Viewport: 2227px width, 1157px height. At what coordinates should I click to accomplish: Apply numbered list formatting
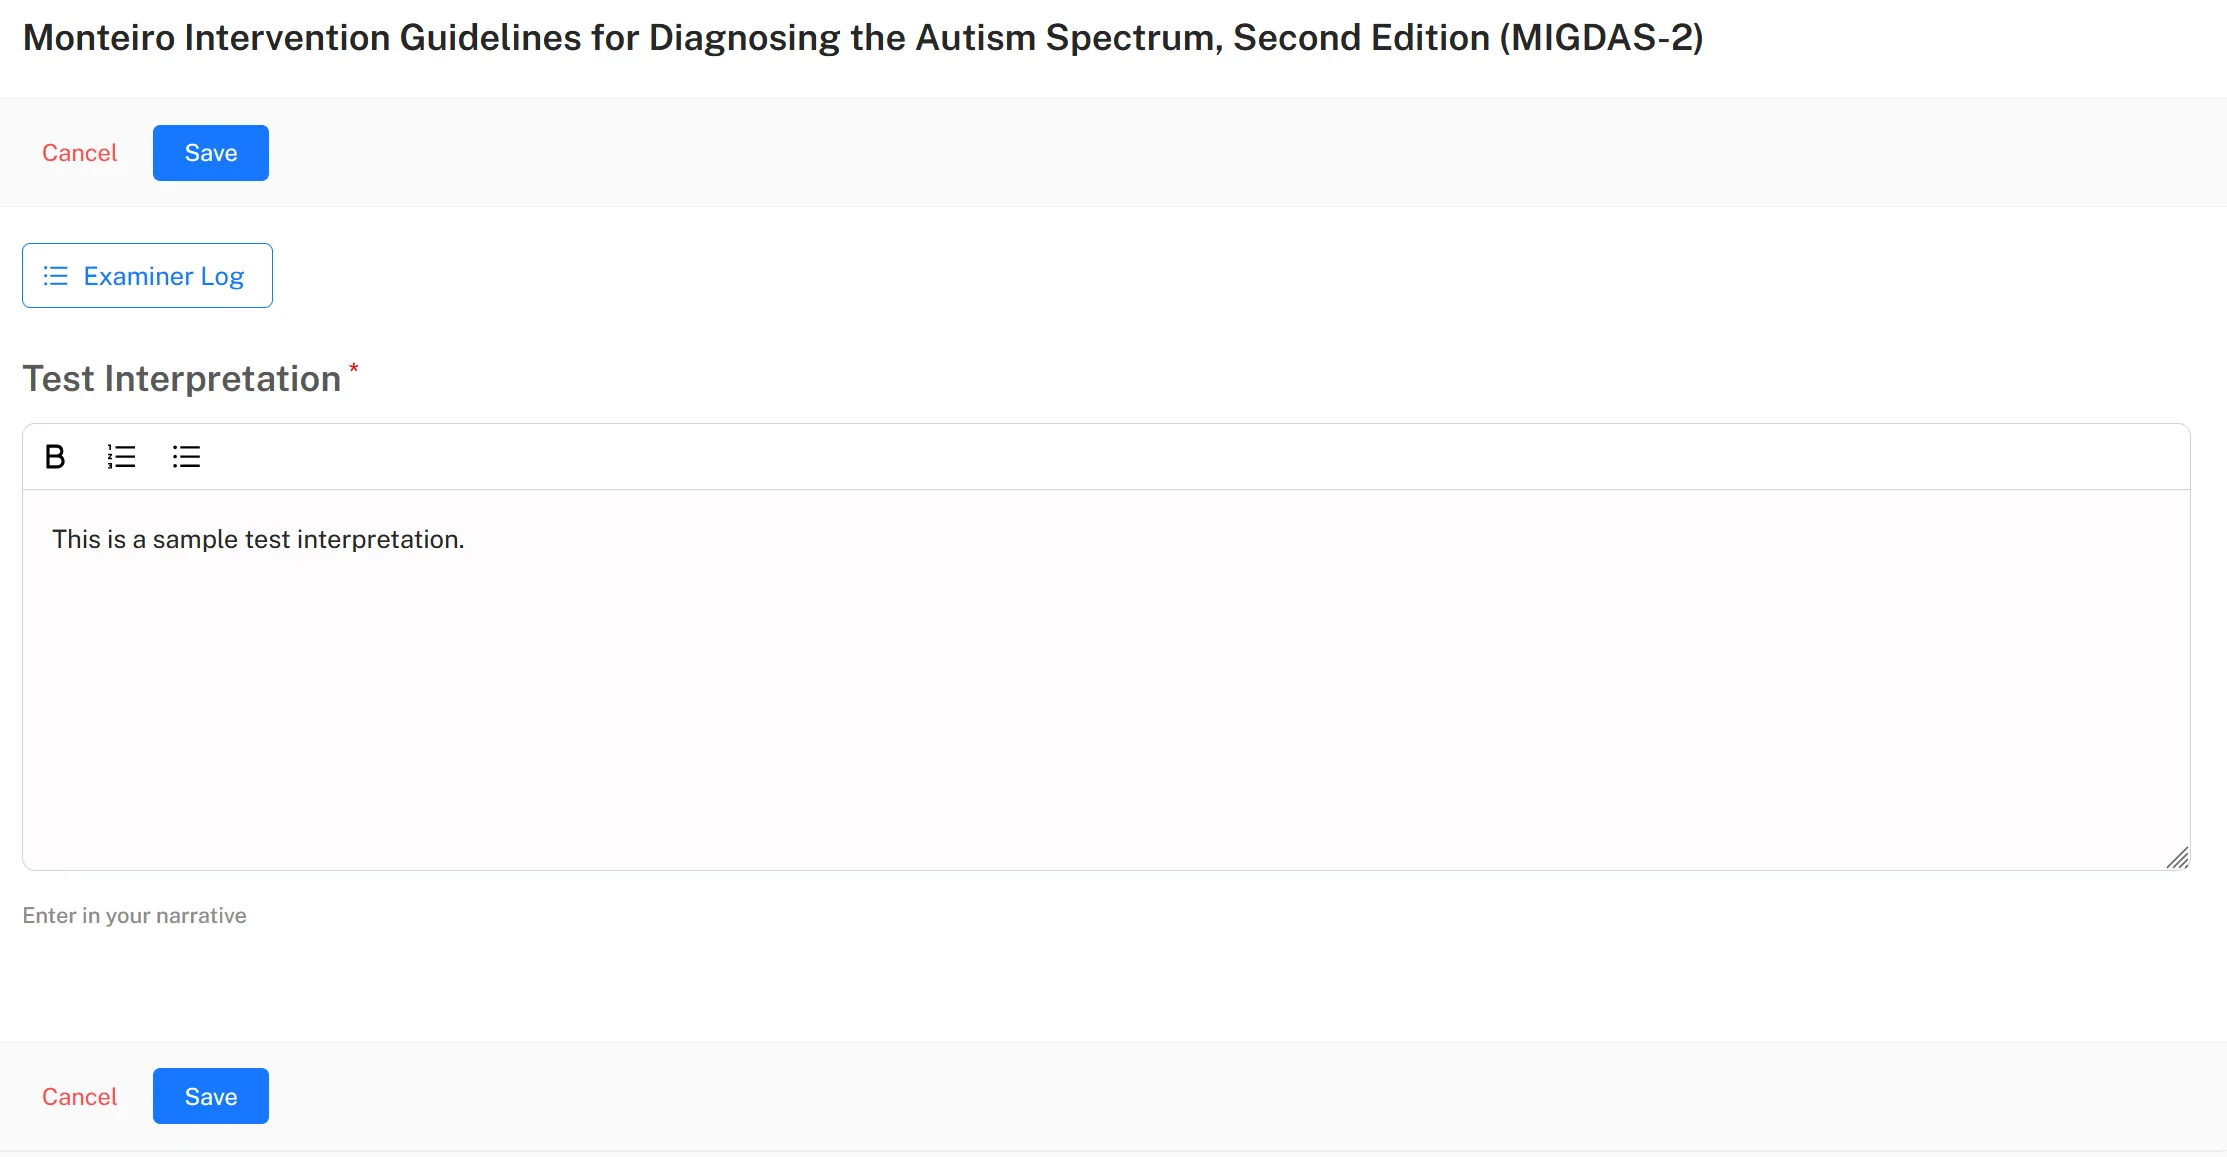point(121,457)
